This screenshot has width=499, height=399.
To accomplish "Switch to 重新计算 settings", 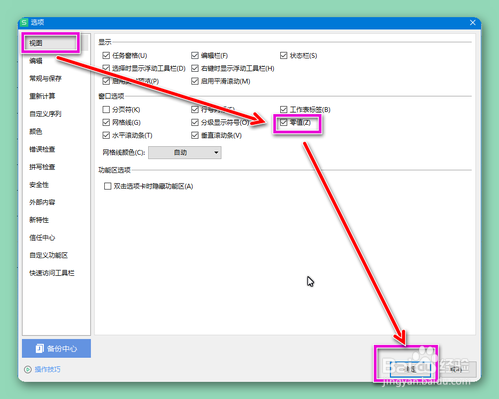I will pyautogui.click(x=42, y=96).
